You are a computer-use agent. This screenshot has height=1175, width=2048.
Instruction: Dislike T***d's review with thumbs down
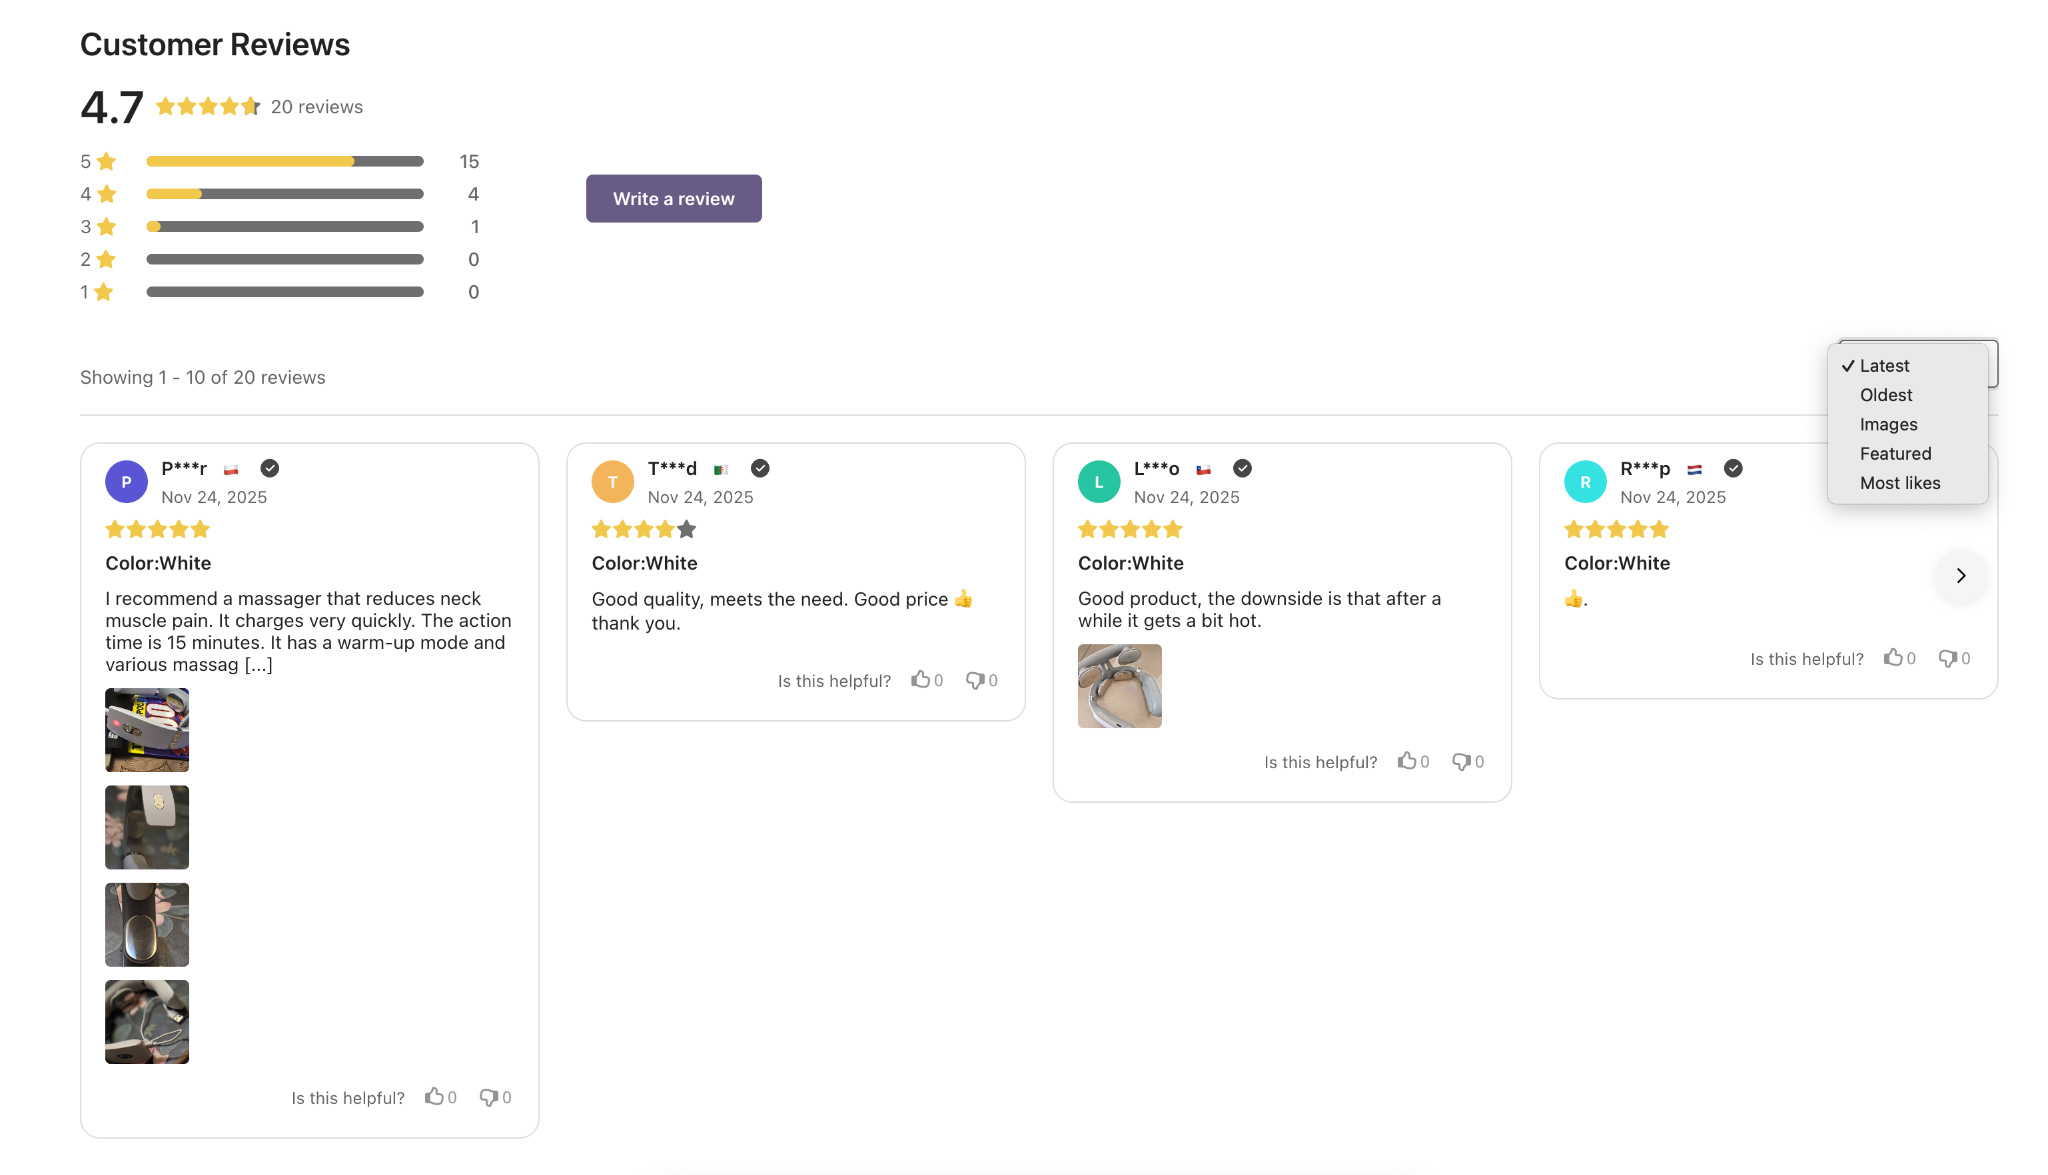tap(974, 680)
